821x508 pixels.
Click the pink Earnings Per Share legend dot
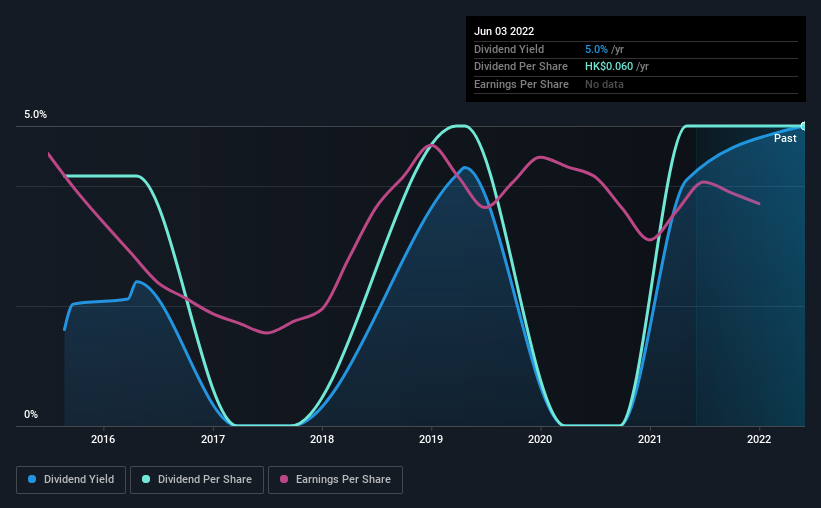point(284,479)
